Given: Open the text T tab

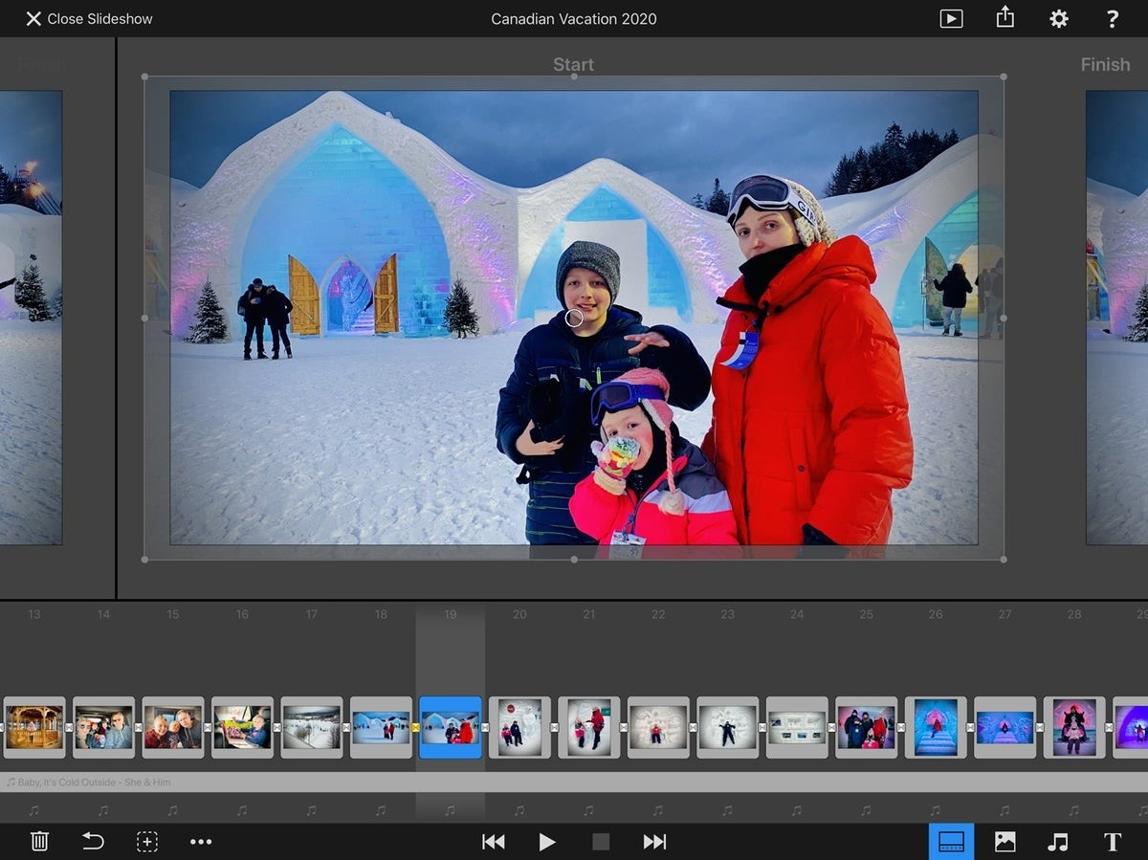Looking at the screenshot, I should 1112,842.
